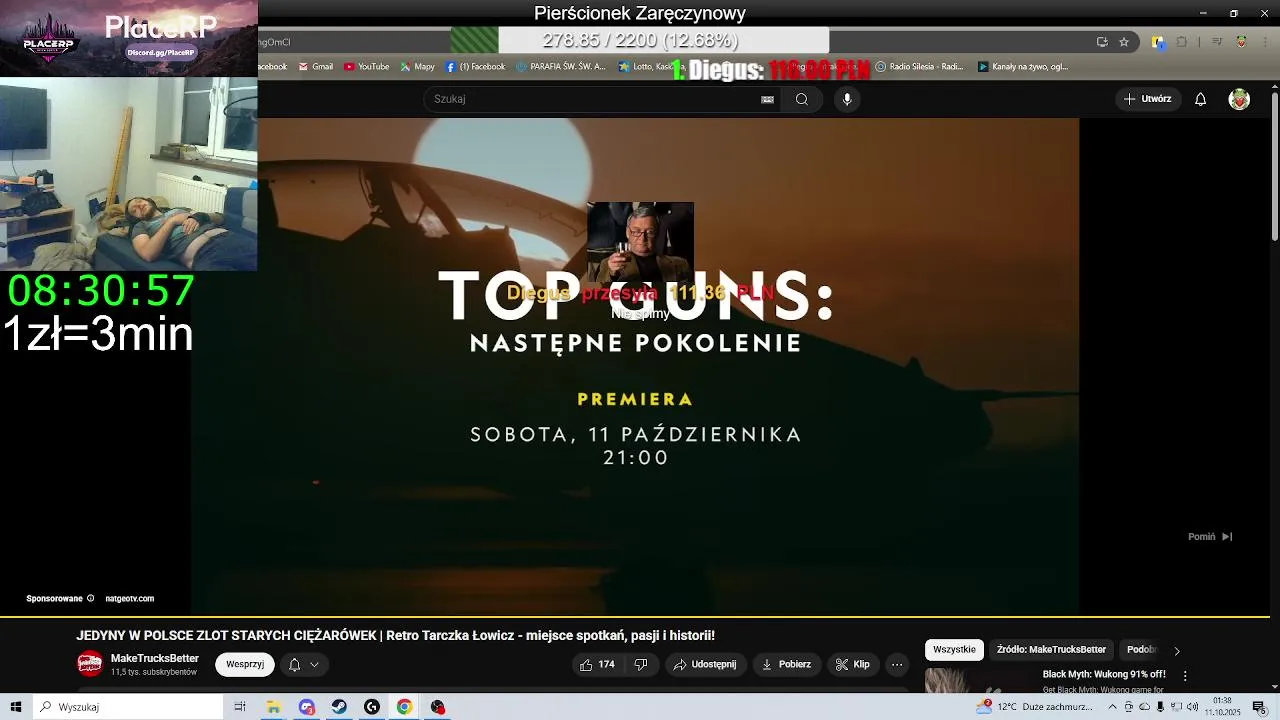Open the purple taskbar app with badge

(x=306, y=707)
